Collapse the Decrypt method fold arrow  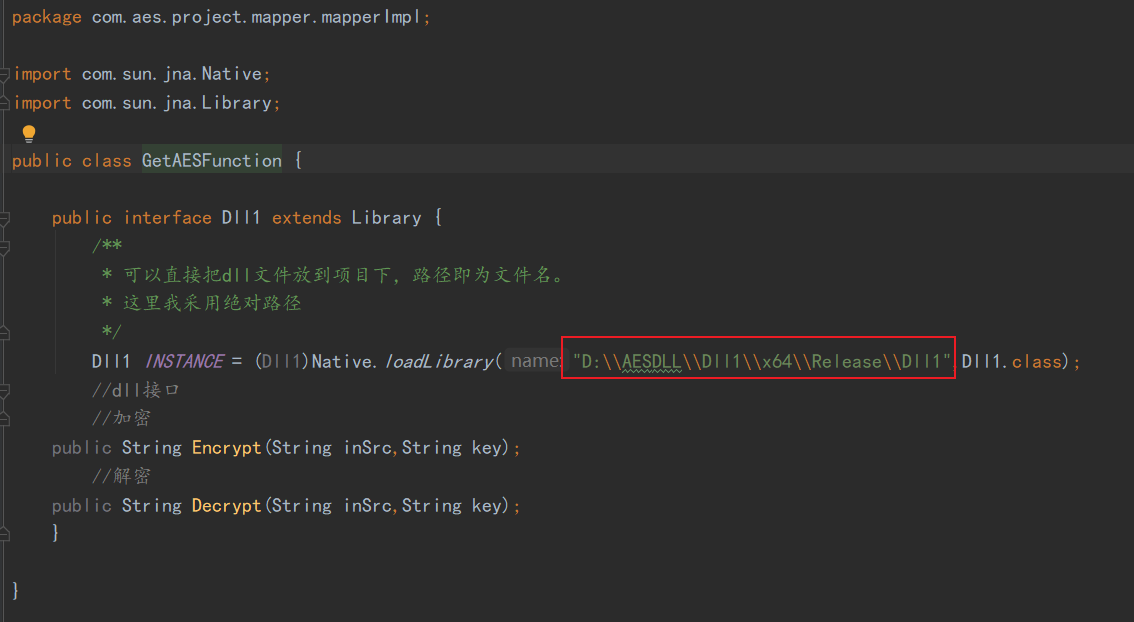(6, 505)
